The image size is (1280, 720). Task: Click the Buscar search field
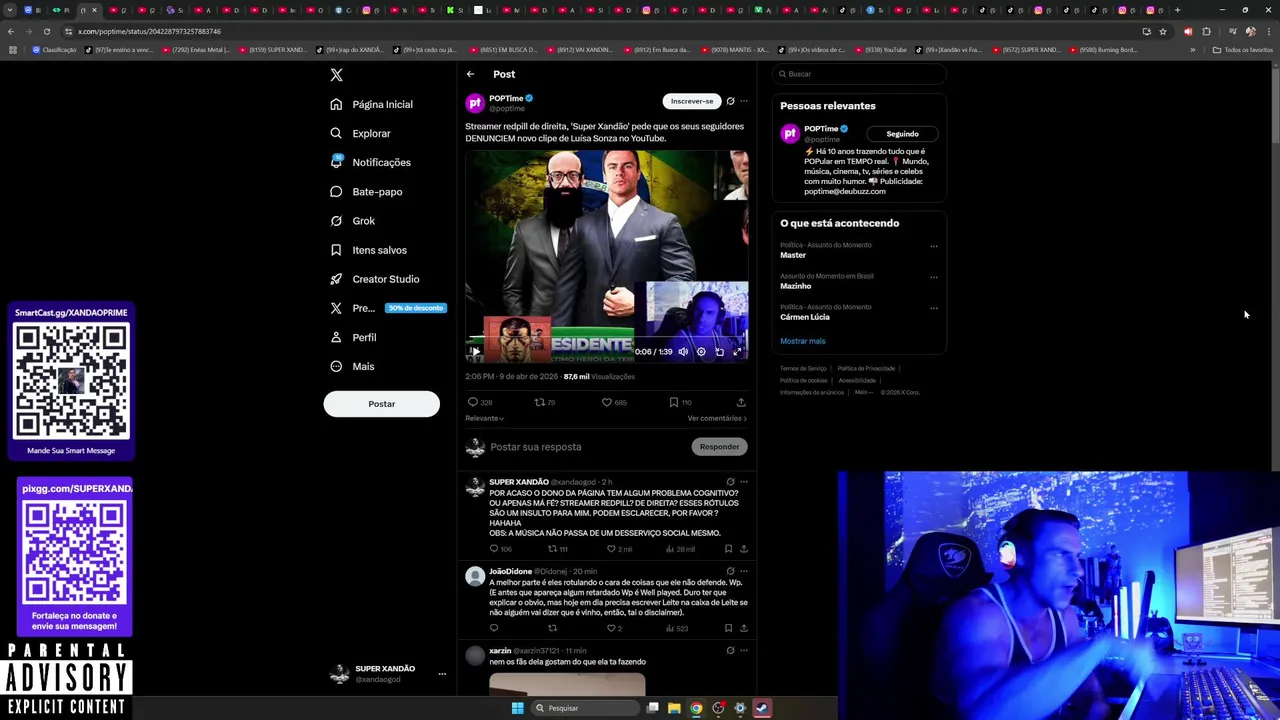tap(859, 74)
